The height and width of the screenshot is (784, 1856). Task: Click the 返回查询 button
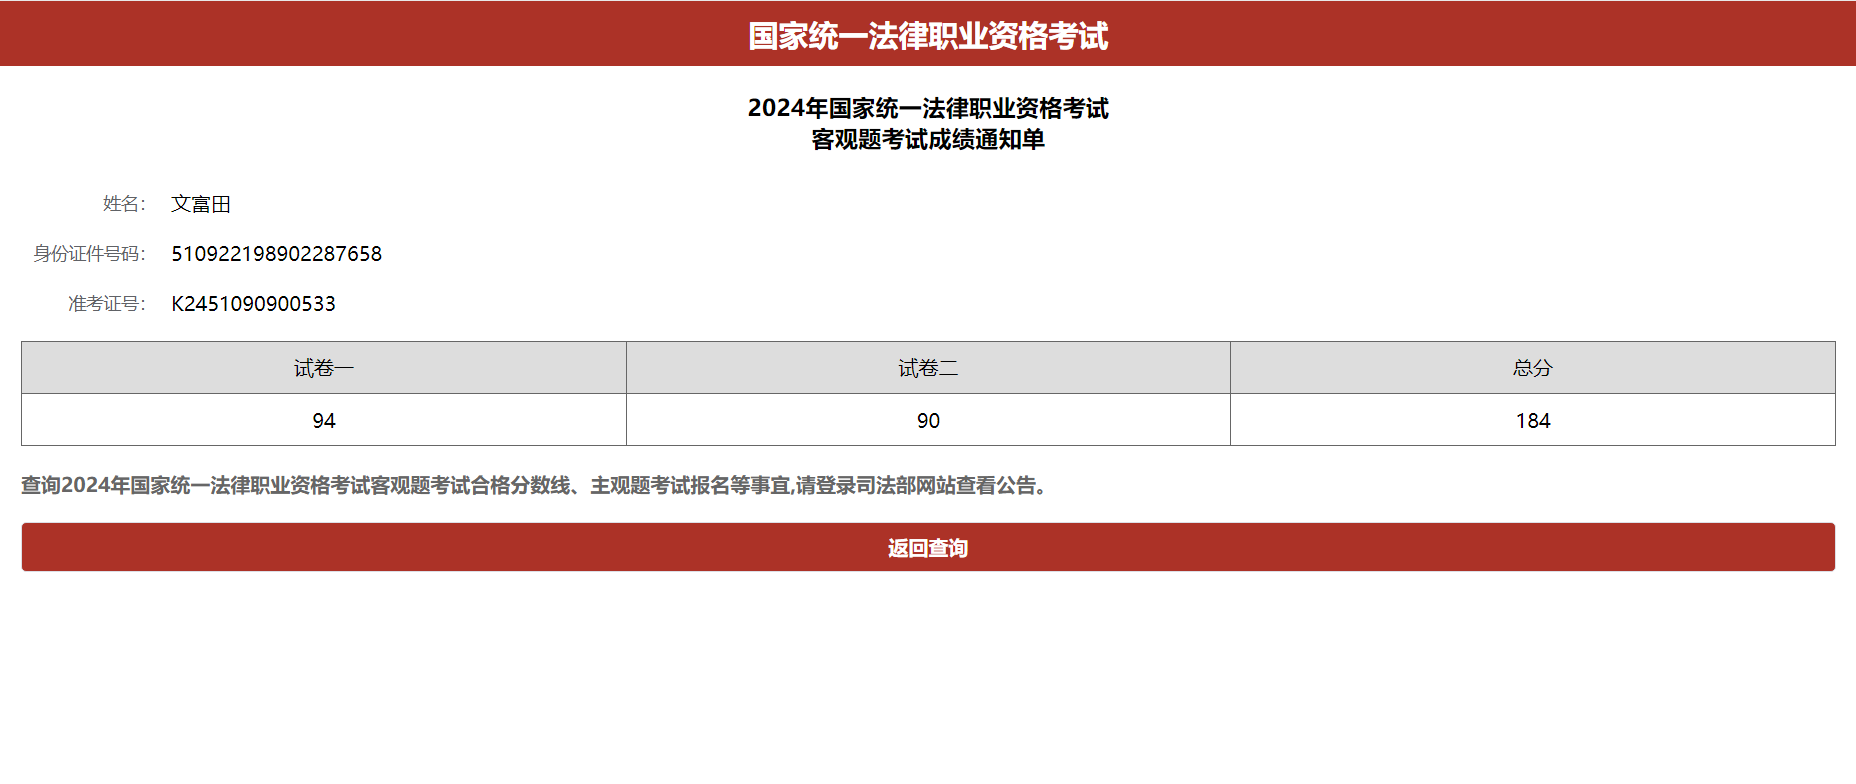(928, 547)
